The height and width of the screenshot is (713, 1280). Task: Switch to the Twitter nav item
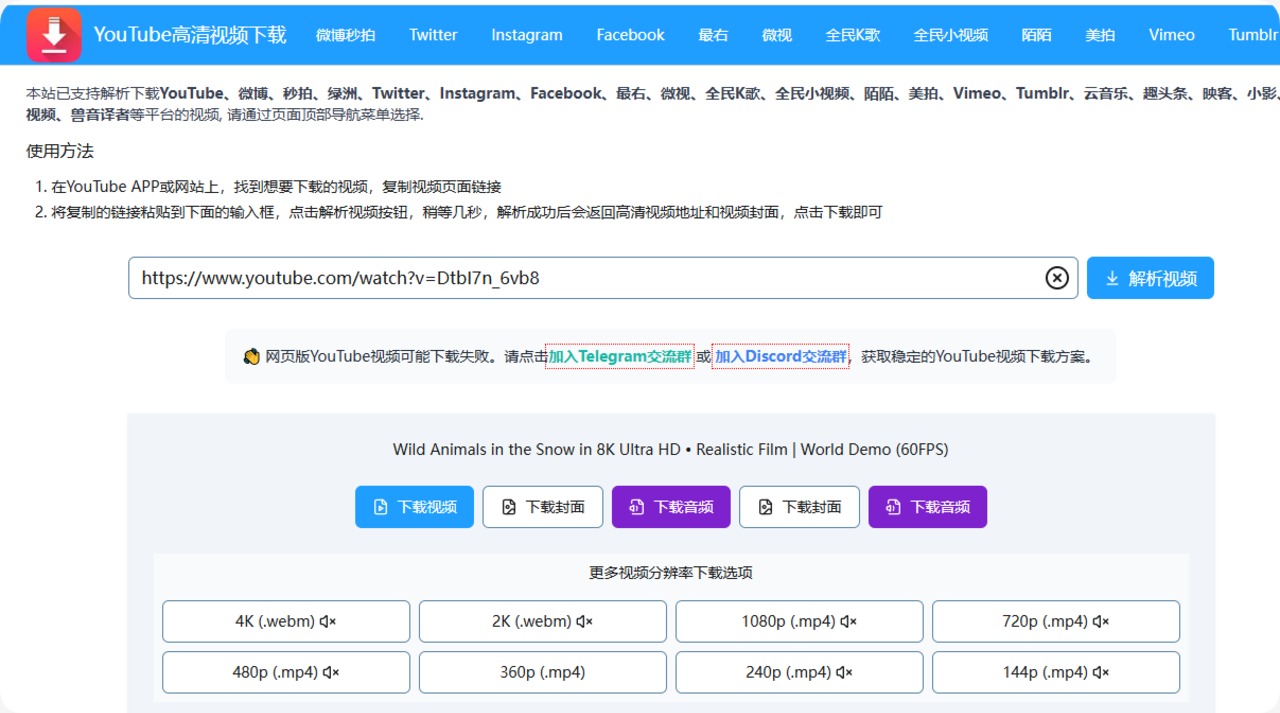(433, 35)
